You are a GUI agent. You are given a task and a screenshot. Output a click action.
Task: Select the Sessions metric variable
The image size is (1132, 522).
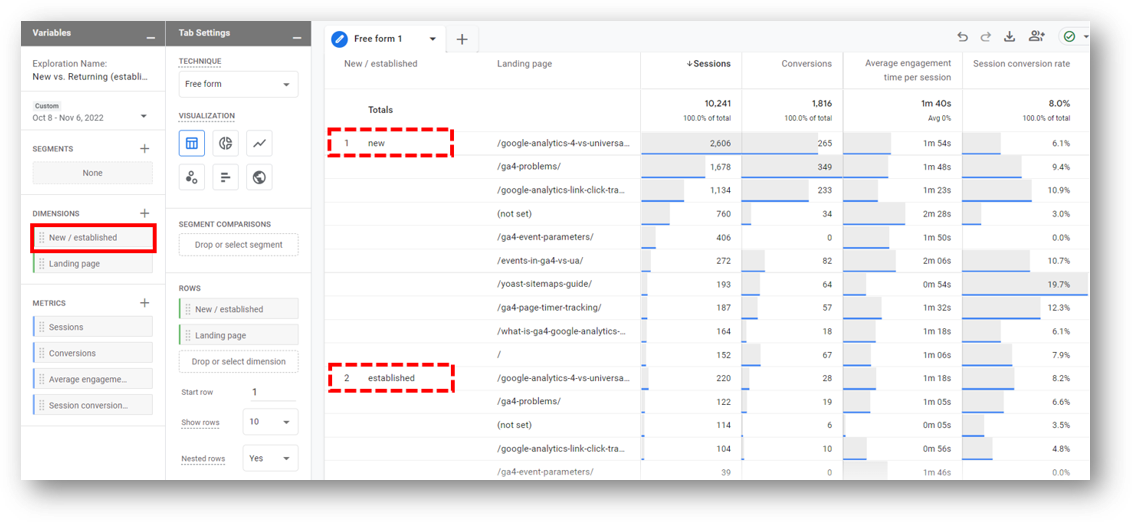(93, 327)
